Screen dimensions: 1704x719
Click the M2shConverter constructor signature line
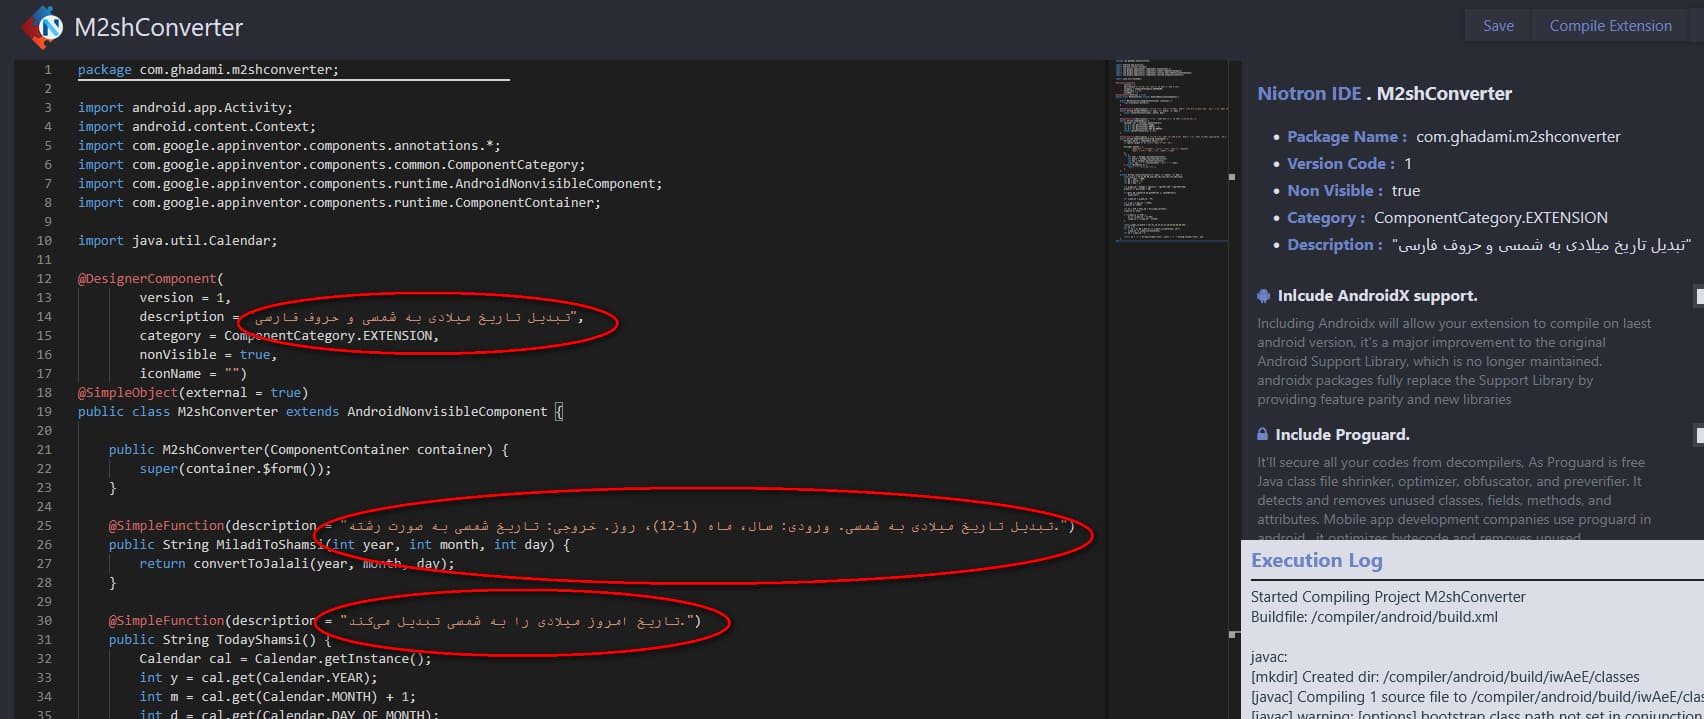[309, 449]
